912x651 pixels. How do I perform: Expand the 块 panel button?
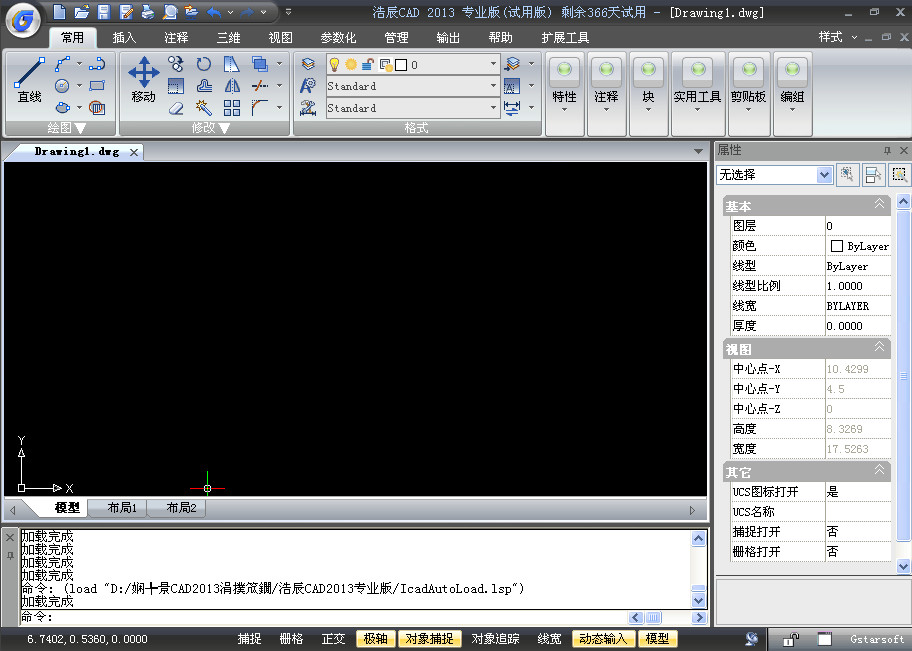pos(648,93)
